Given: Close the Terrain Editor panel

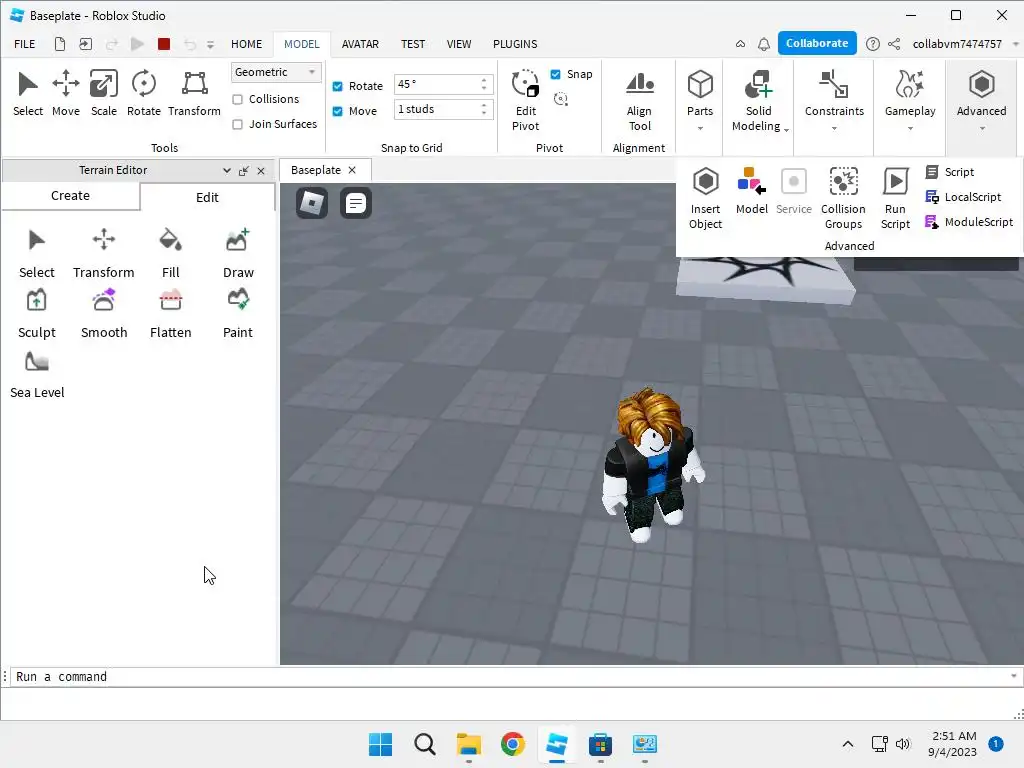Looking at the screenshot, I should pos(261,170).
